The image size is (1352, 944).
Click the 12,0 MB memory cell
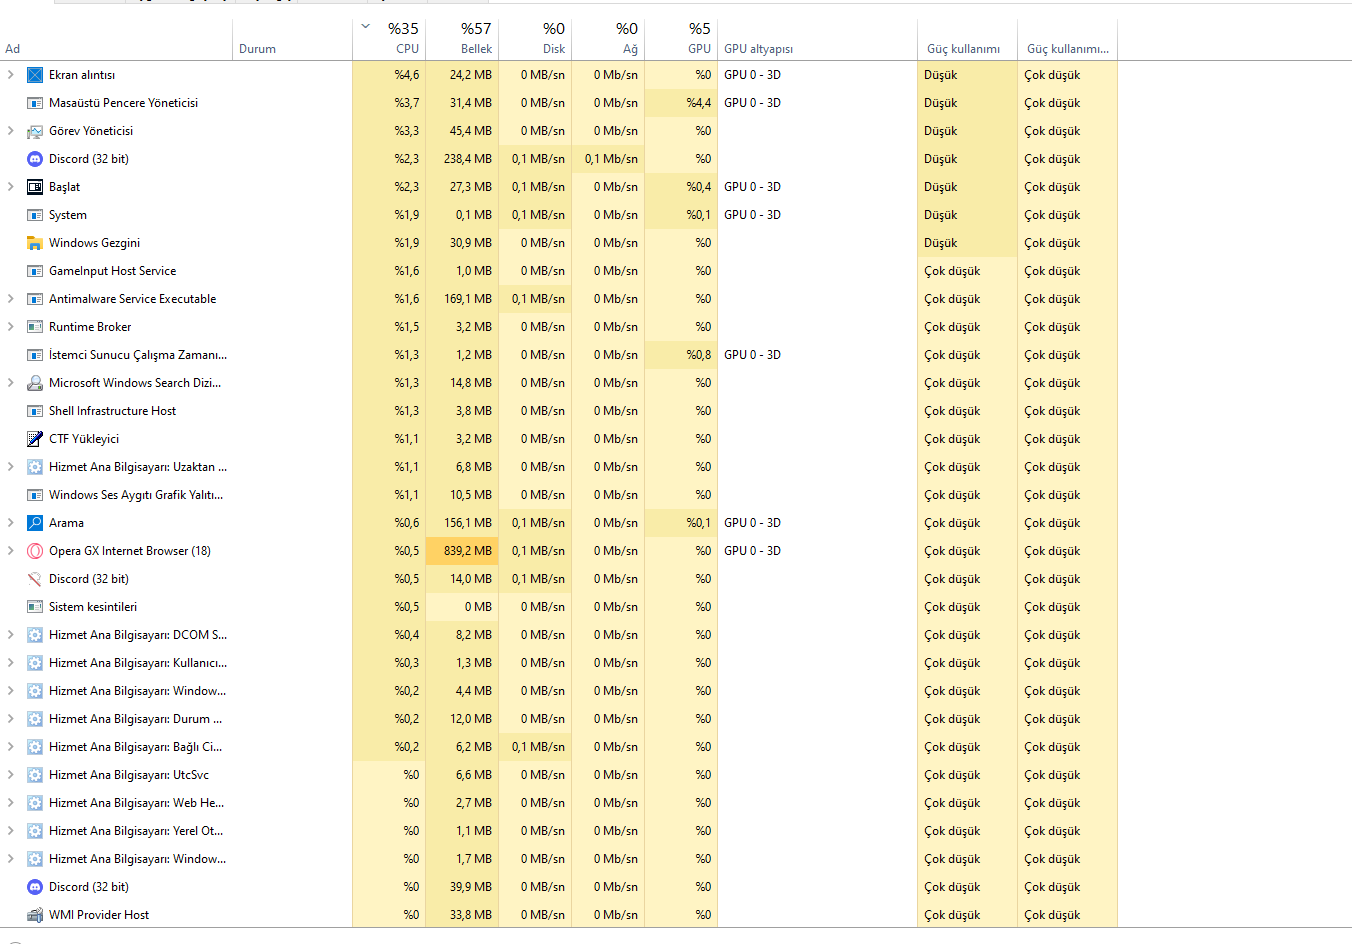coord(462,719)
